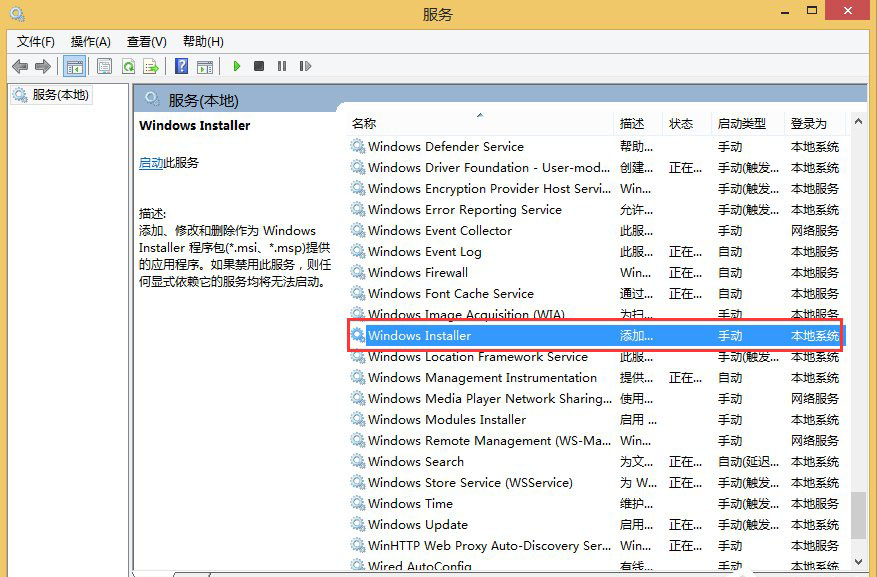
Task: Select the Windows Event Log service
Action: click(595, 252)
